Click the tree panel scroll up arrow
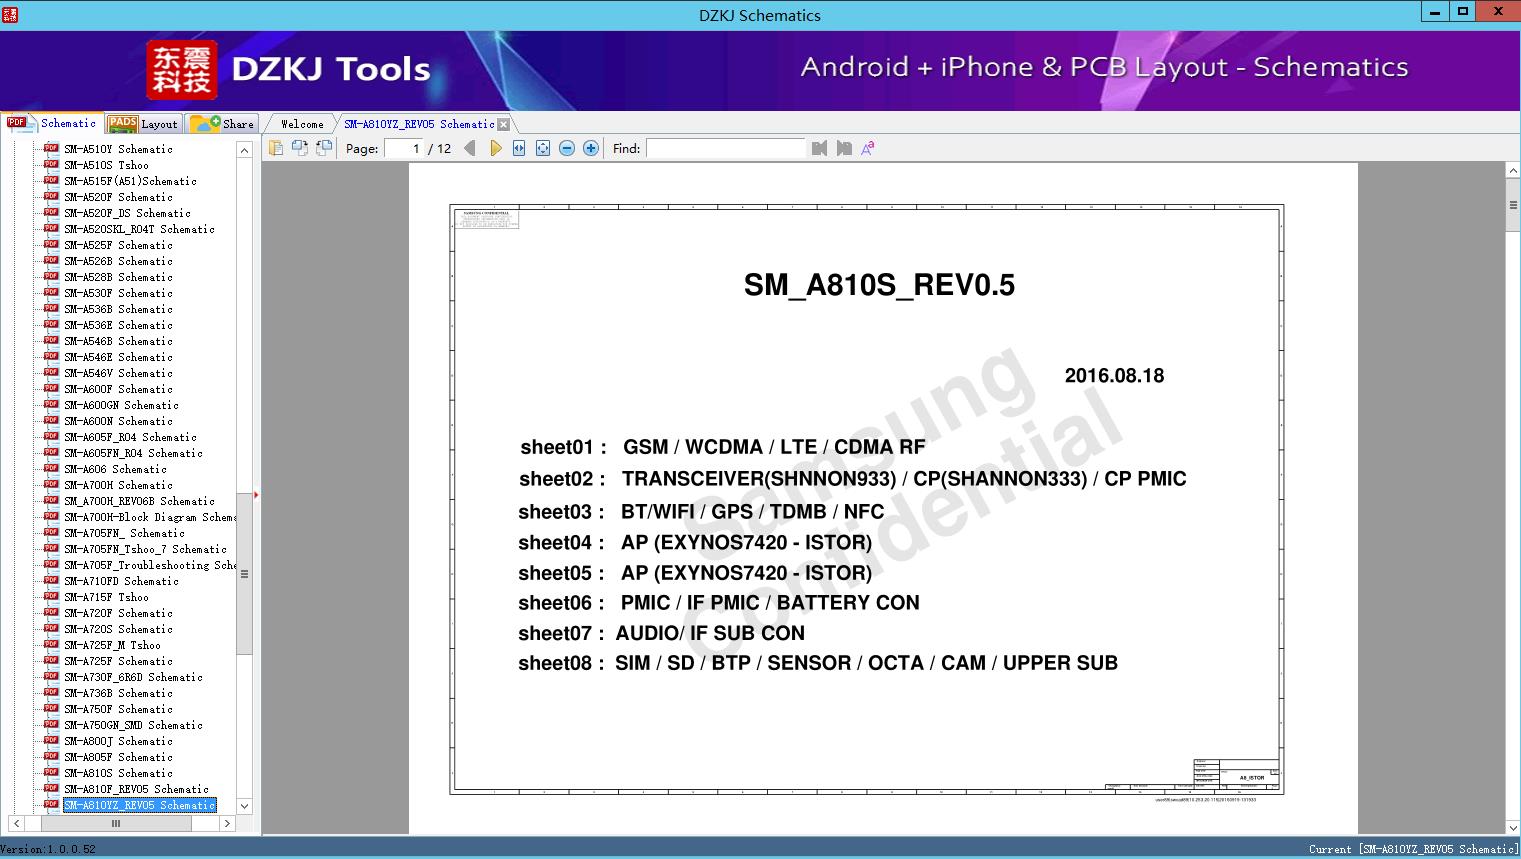 pos(244,150)
